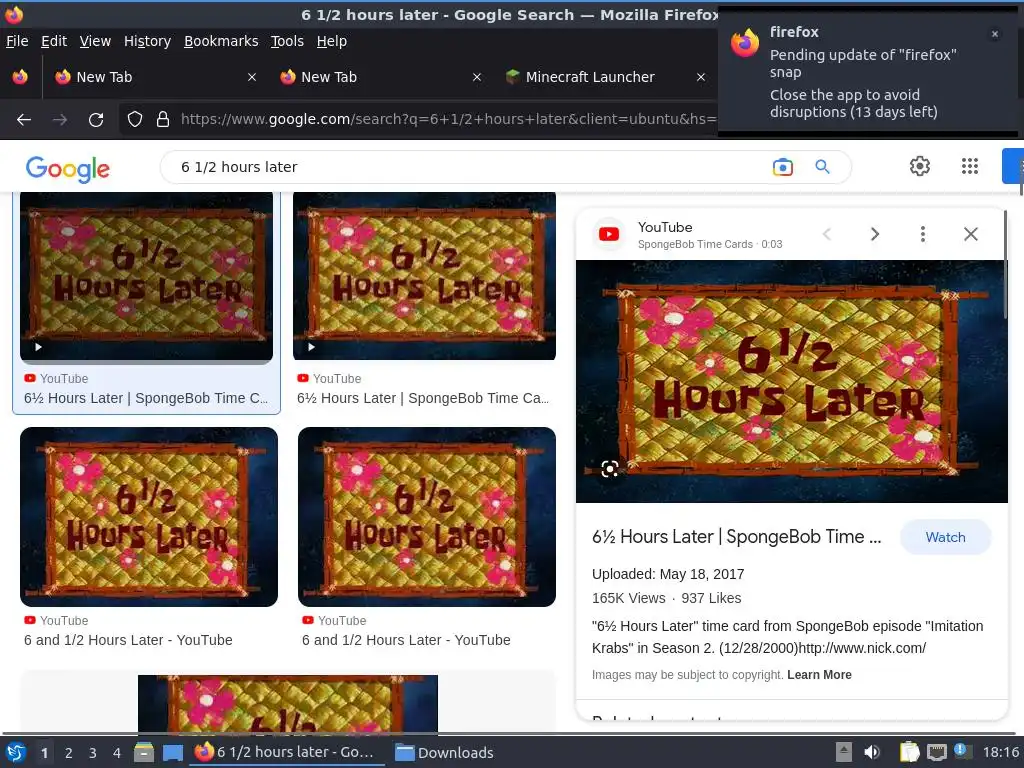This screenshot has height=768, width=1024.
Task: Open the preview panel three-dot menu
Action: click(x=923, y=234)
